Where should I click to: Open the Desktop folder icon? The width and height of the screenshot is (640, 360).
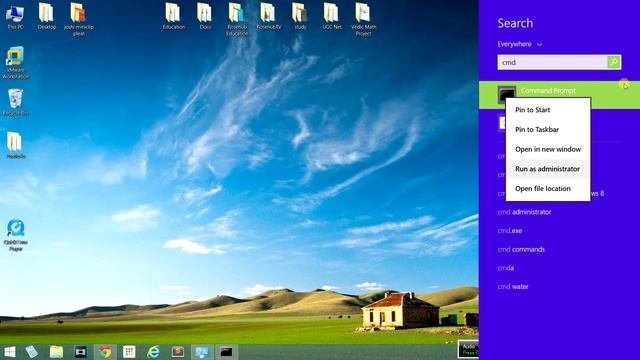pos(47,16)
